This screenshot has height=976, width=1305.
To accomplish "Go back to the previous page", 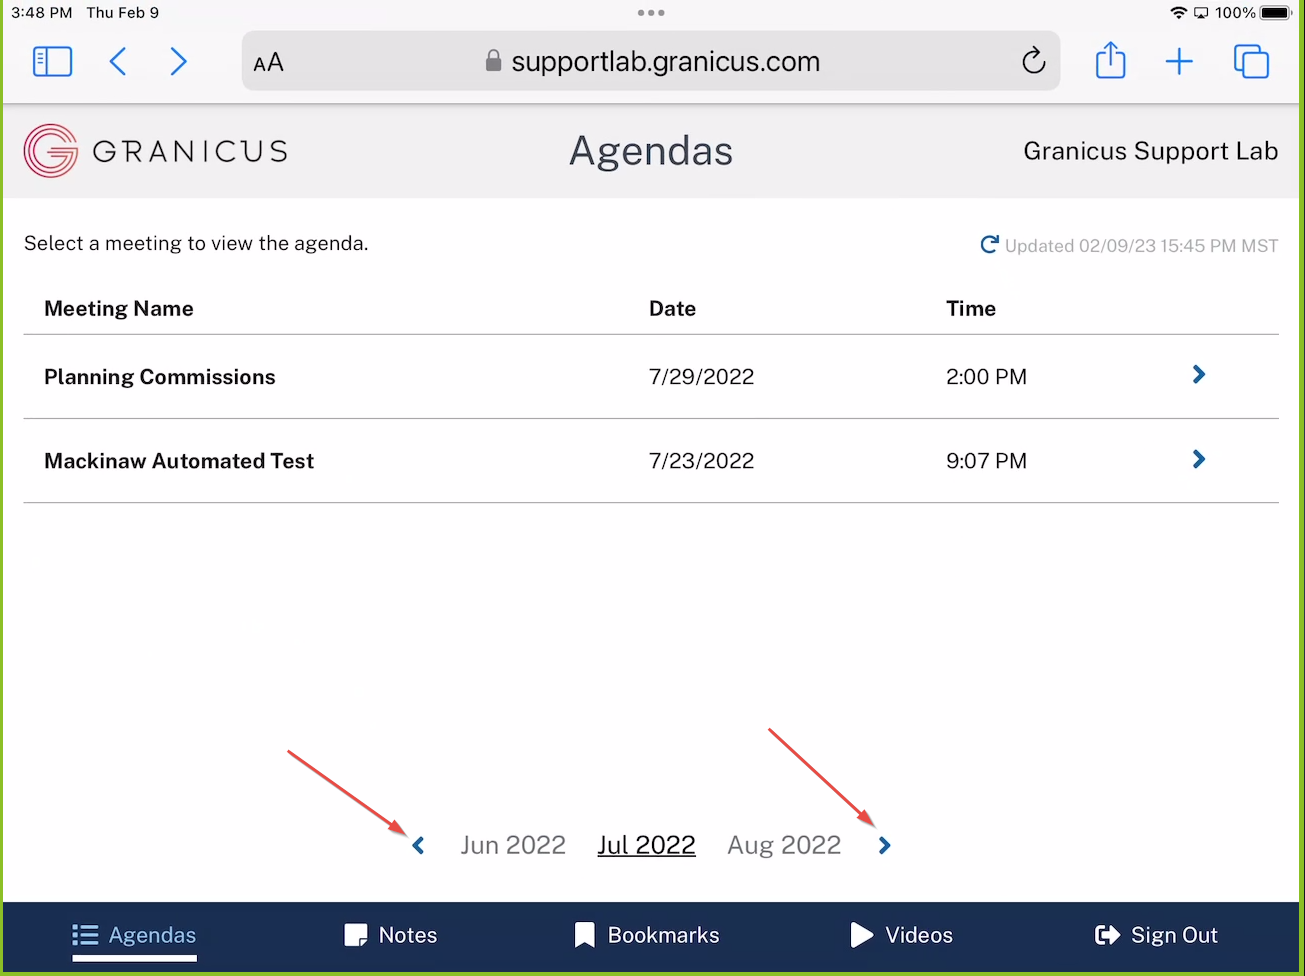I will [118, 62].
